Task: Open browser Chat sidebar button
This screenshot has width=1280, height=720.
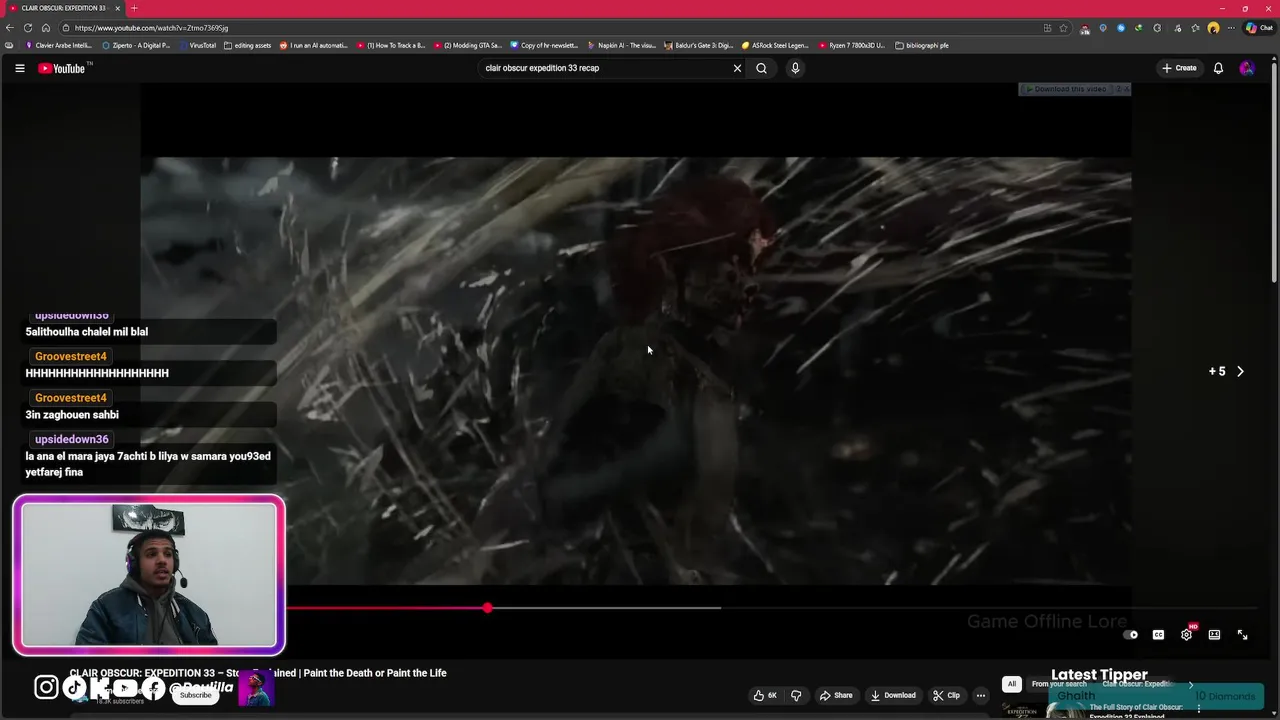Action: [1258, 28]
